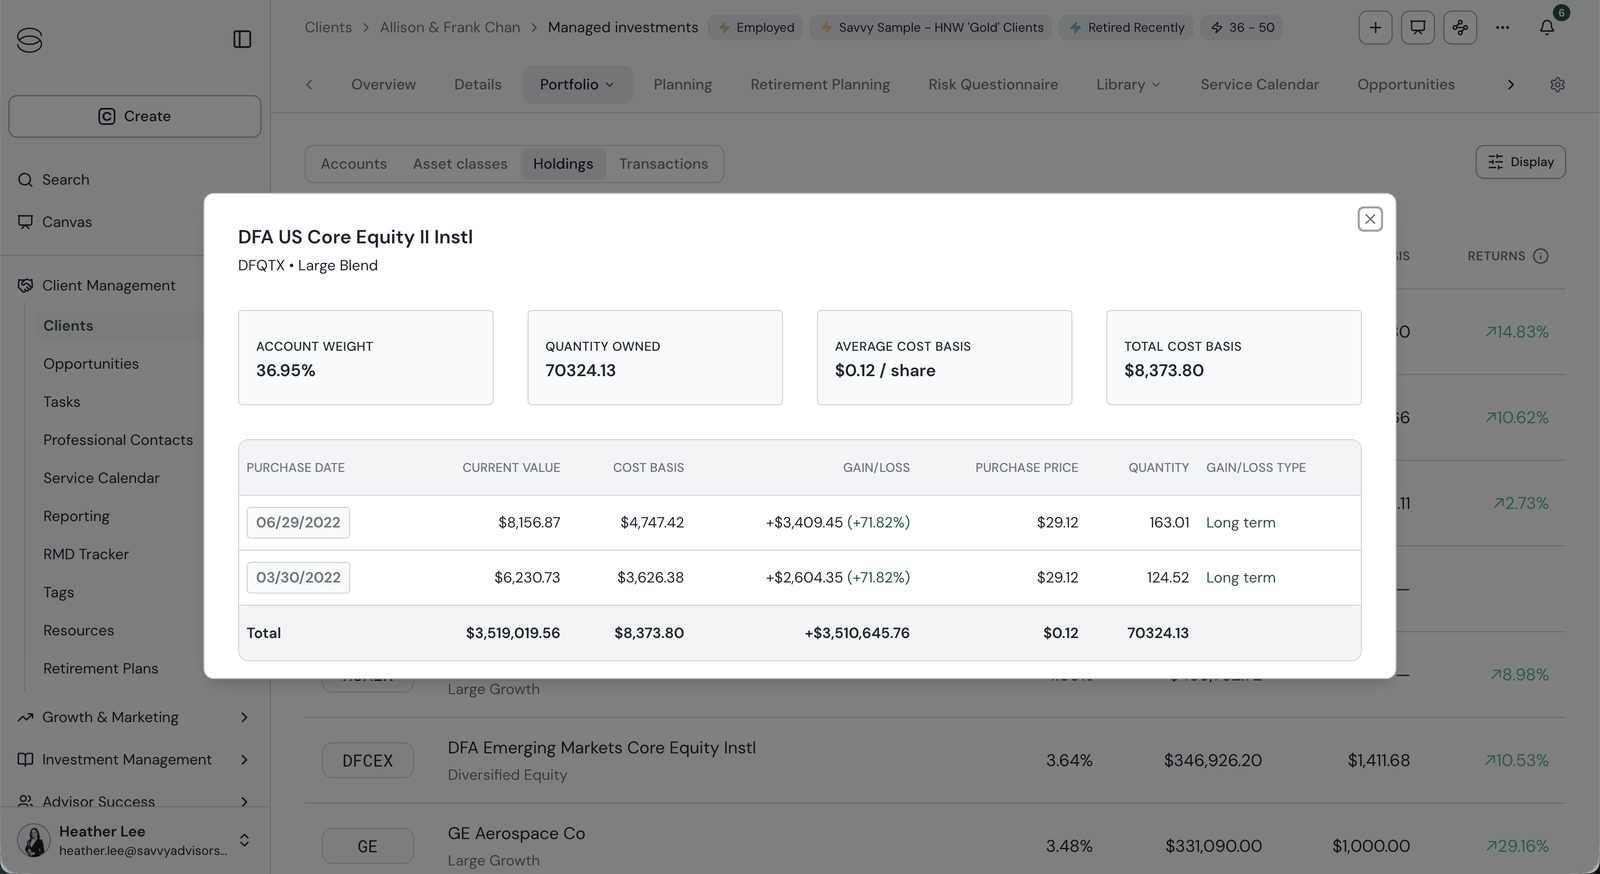Expand Investment Management section chevron
This screenshot has height=874, width=1600.
point(244,760)
